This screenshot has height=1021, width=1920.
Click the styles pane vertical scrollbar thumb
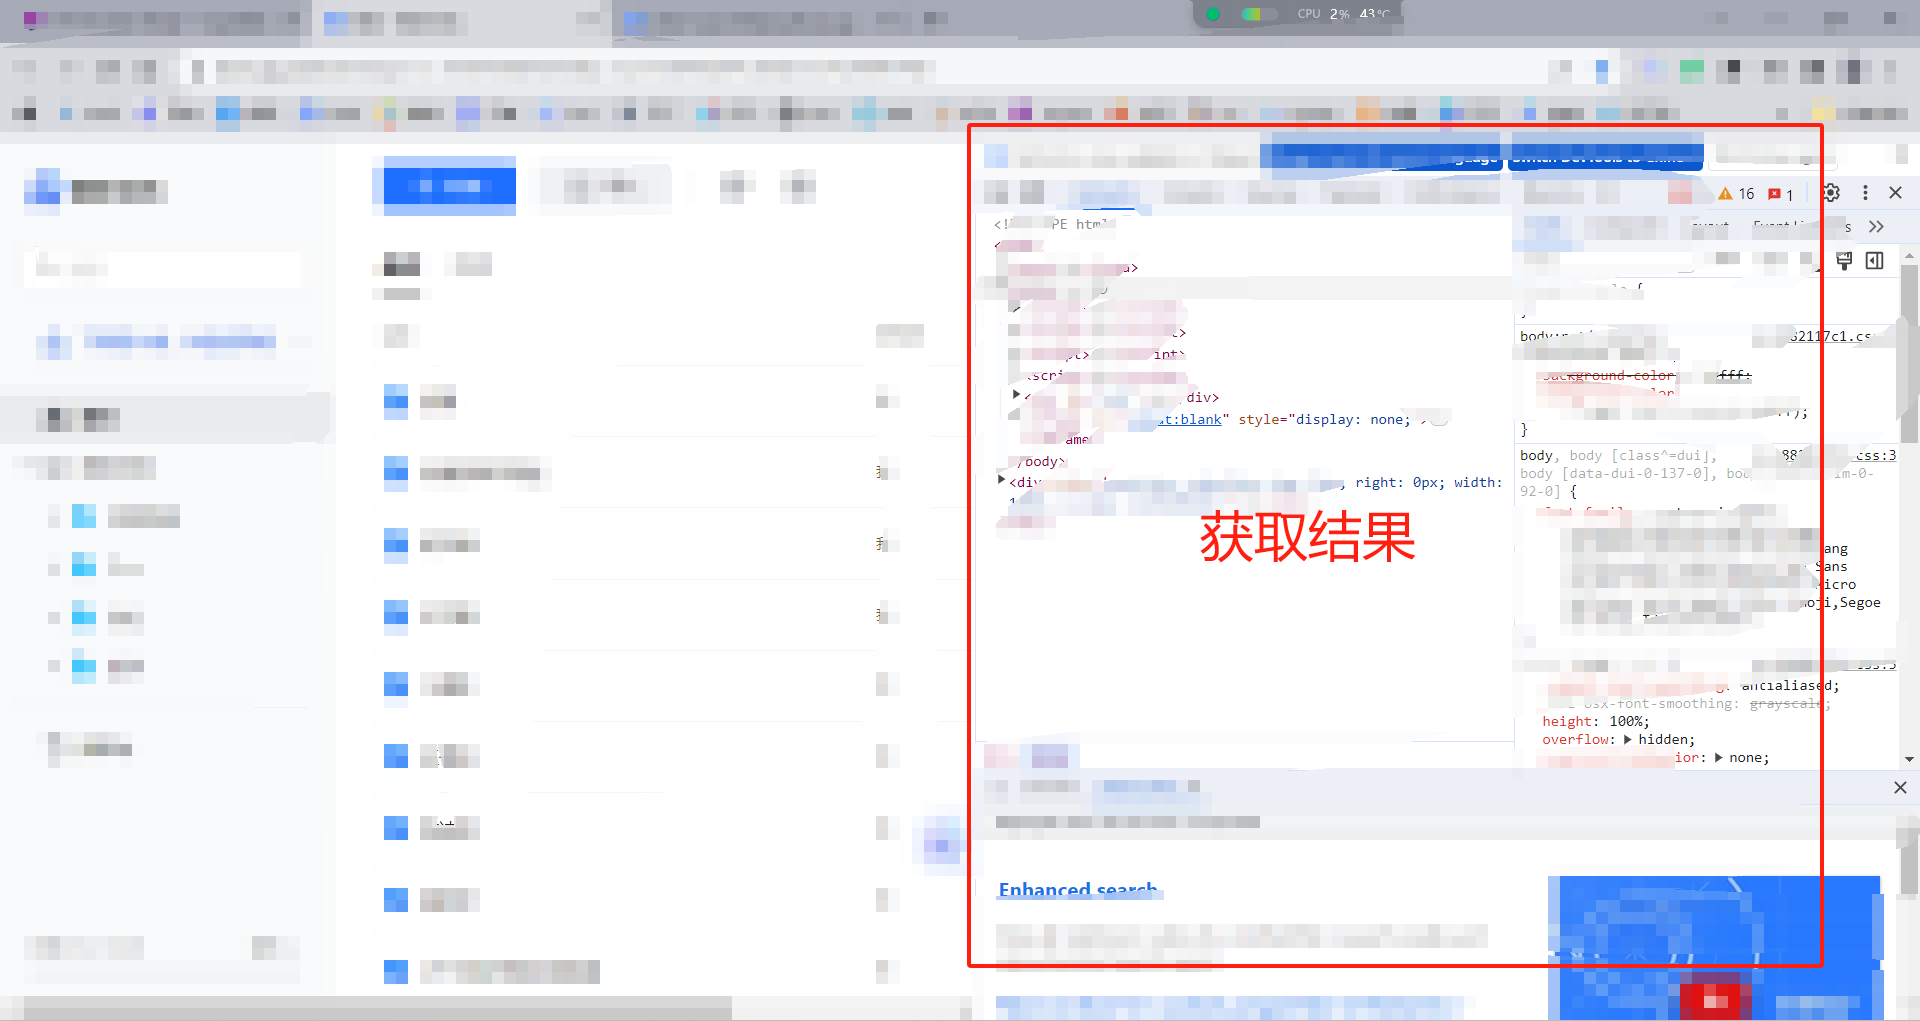coord(1909,352)
